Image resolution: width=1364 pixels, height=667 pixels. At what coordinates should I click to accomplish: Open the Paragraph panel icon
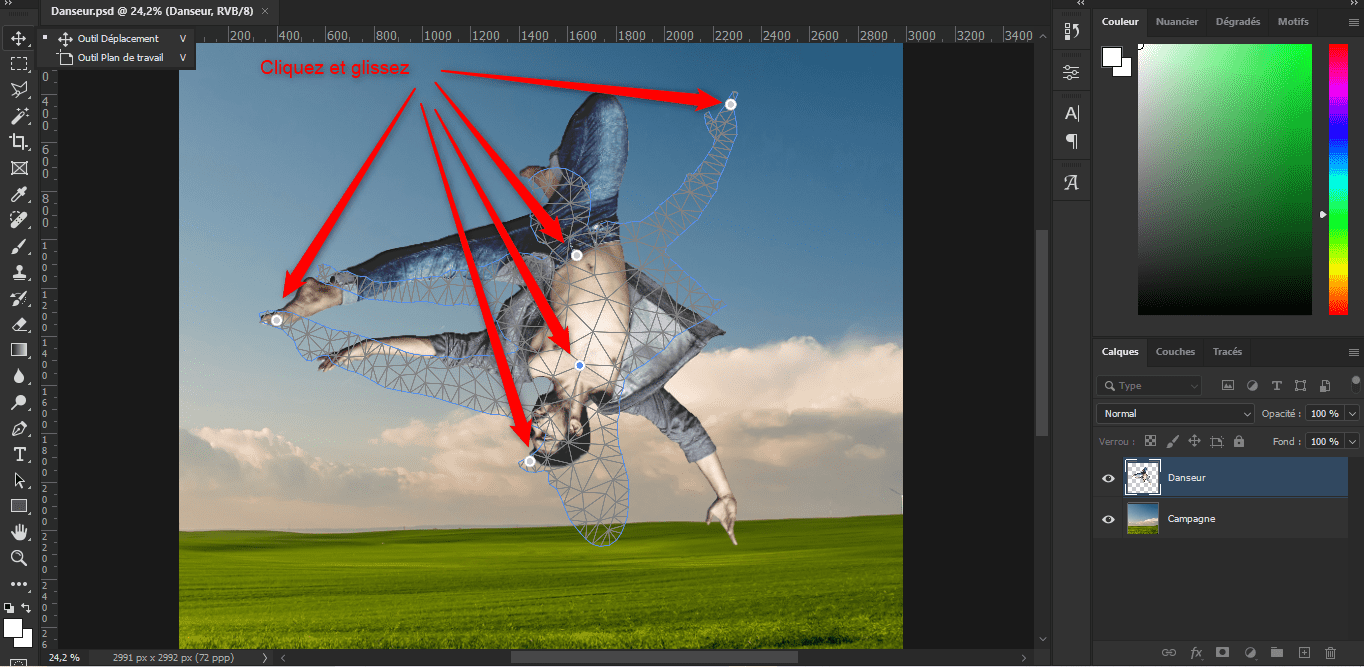(x=1072, y=141)
